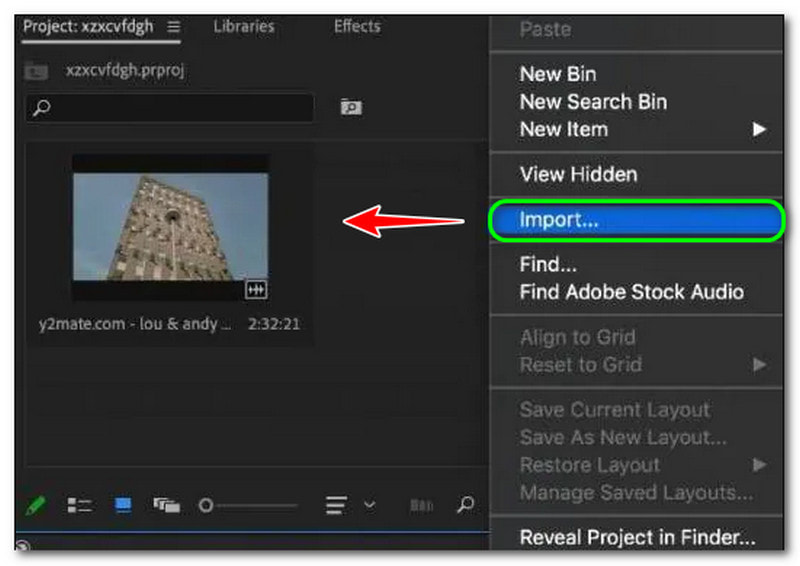This screenshot has height=566, width=800.
Task: Open the Sort Icons menu button
Action: [x=336, y=505]
